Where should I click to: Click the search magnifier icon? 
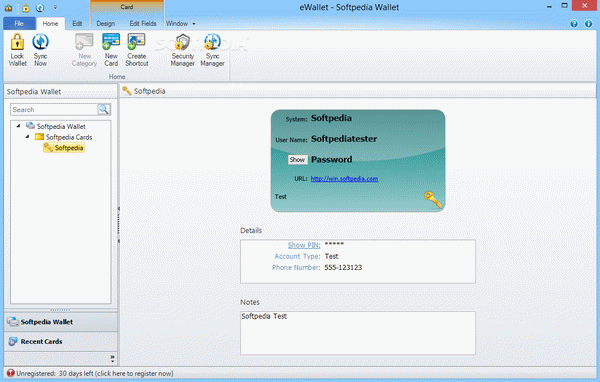(104, 109)
